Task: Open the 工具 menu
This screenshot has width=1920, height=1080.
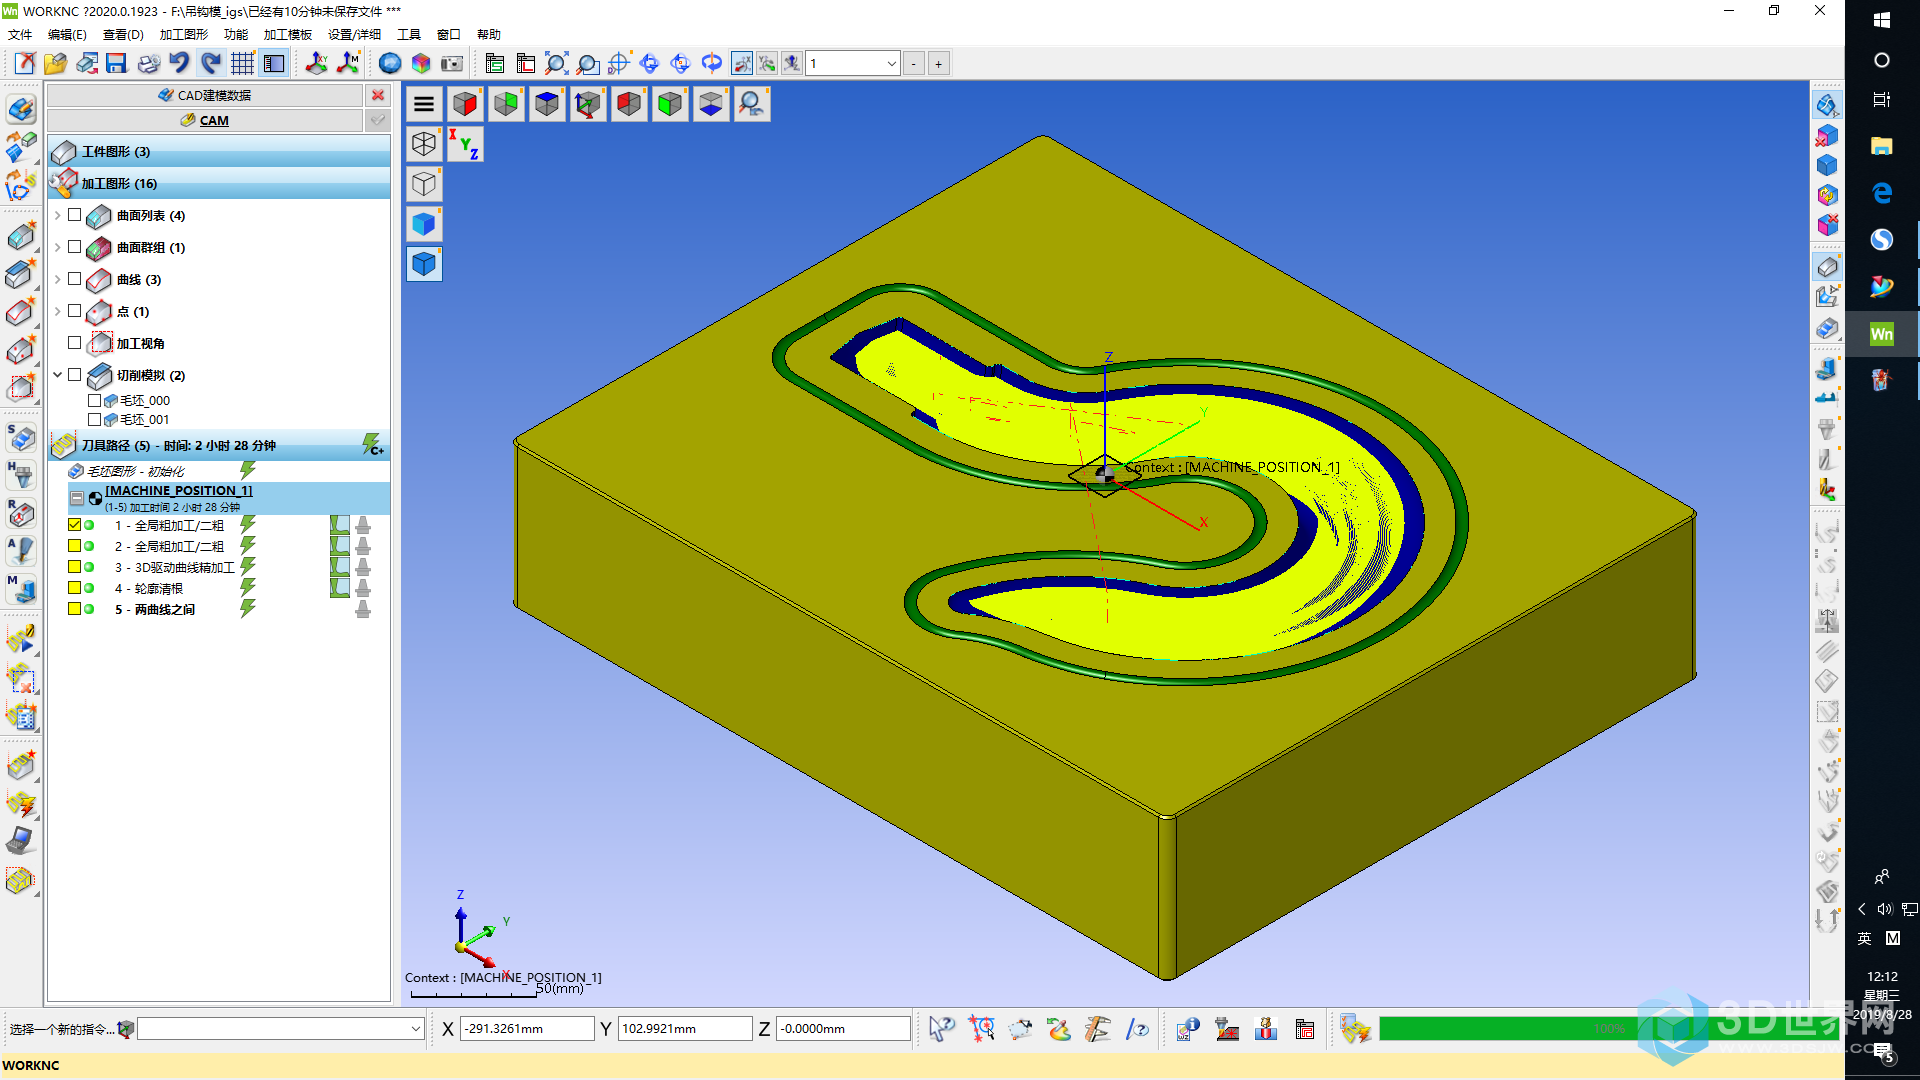Action: pyautogui.click(x=409, y=35)
